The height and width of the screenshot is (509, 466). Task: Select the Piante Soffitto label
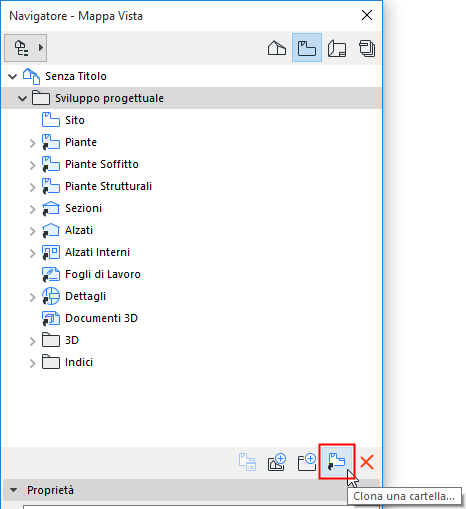(102, 164)
